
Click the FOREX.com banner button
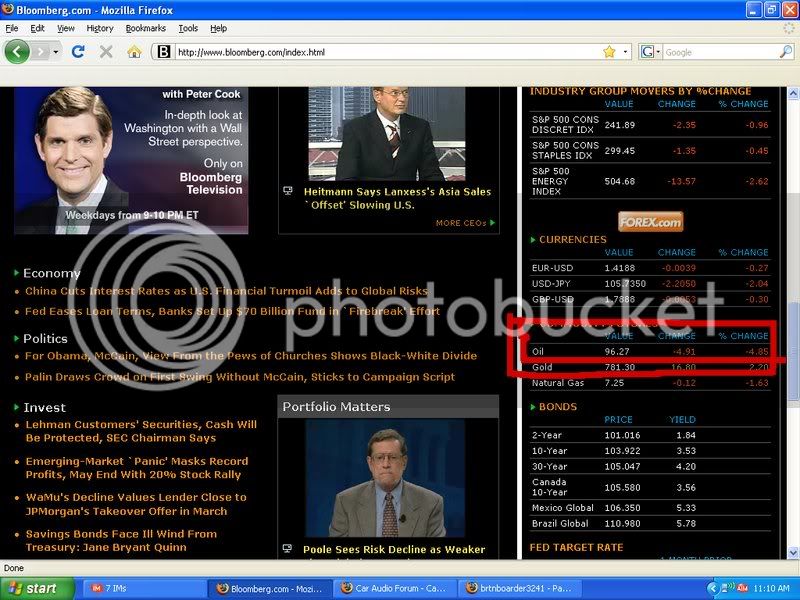click(x=651, y=222)
